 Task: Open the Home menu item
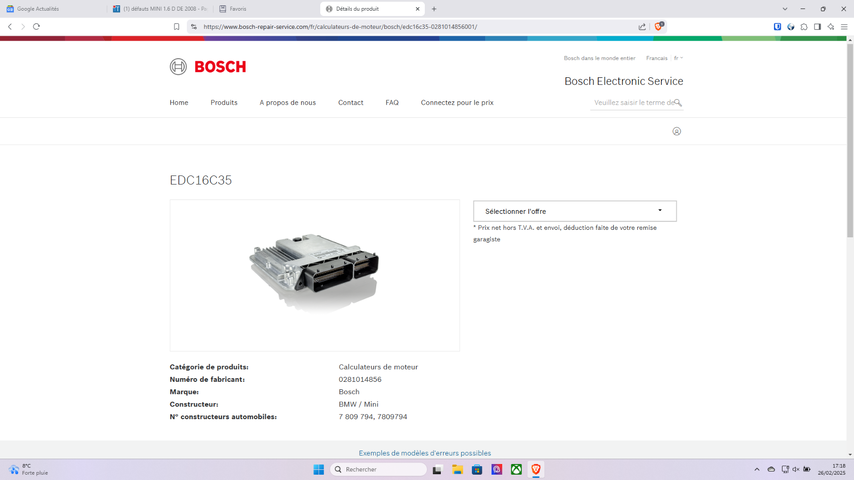click(179, 102)
